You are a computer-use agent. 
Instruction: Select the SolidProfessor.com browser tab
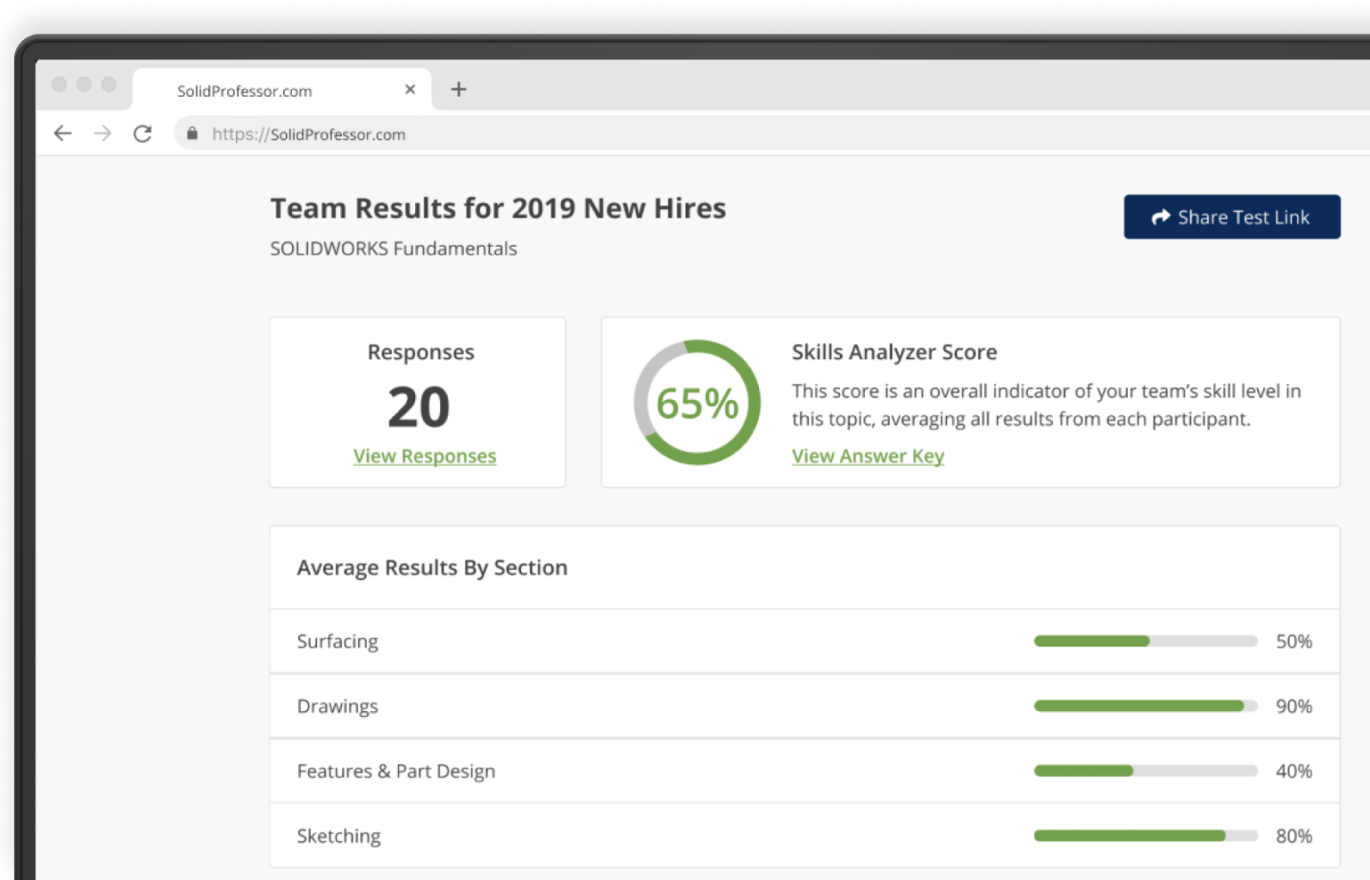tap(245, 91)
